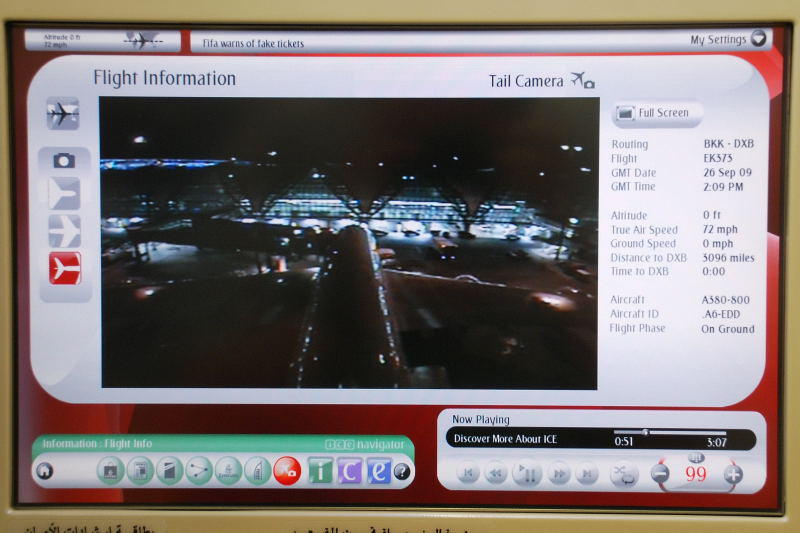
Task: Open the help question mark icon
Action: pyautogui.click(x=402, y=472)
